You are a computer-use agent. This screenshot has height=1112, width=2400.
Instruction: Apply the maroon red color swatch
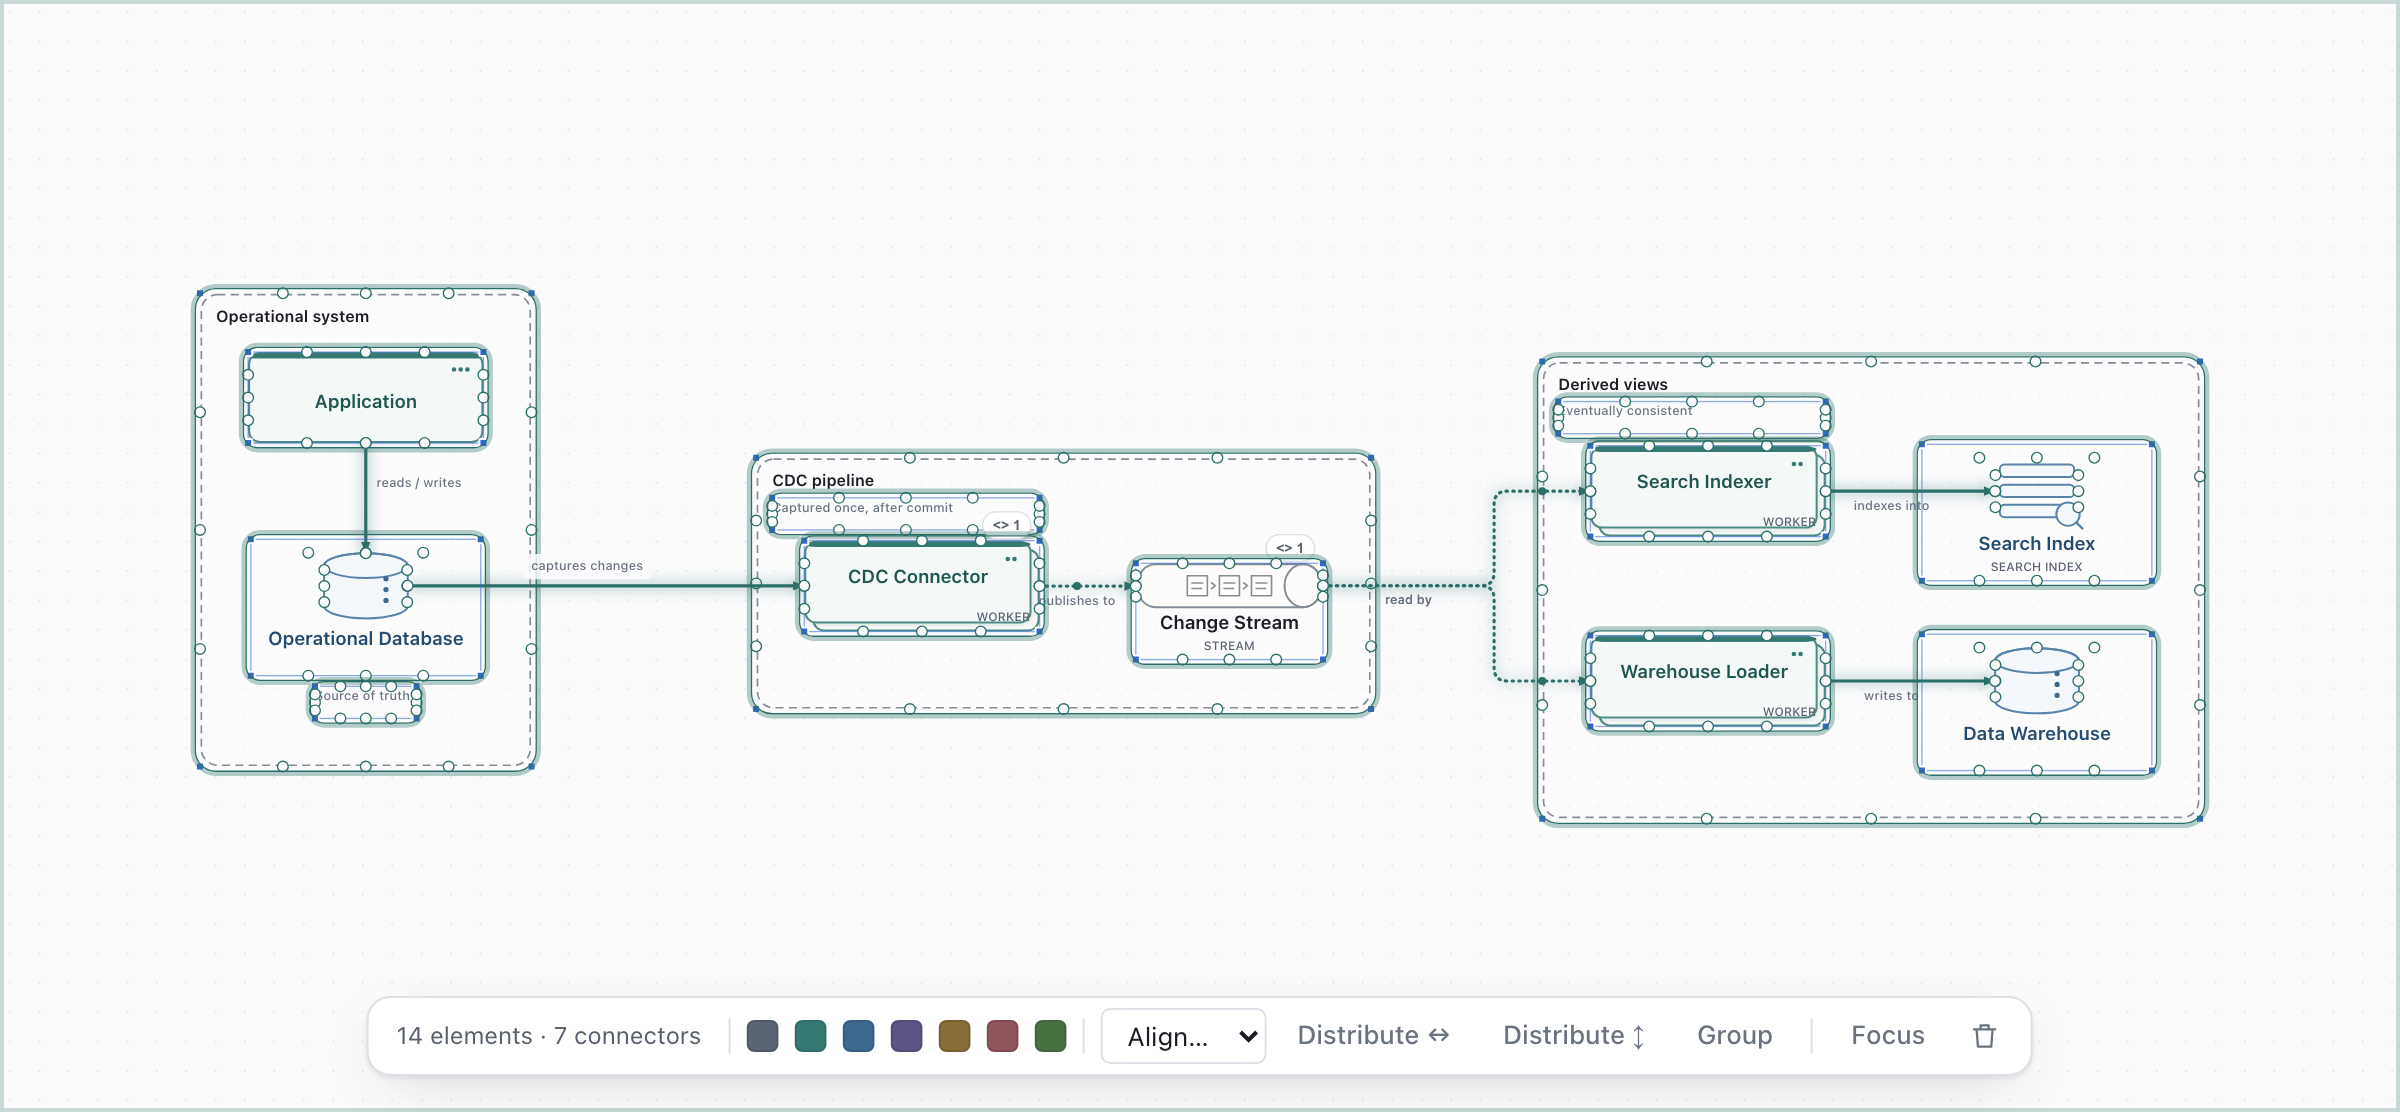[1002, 1036]
